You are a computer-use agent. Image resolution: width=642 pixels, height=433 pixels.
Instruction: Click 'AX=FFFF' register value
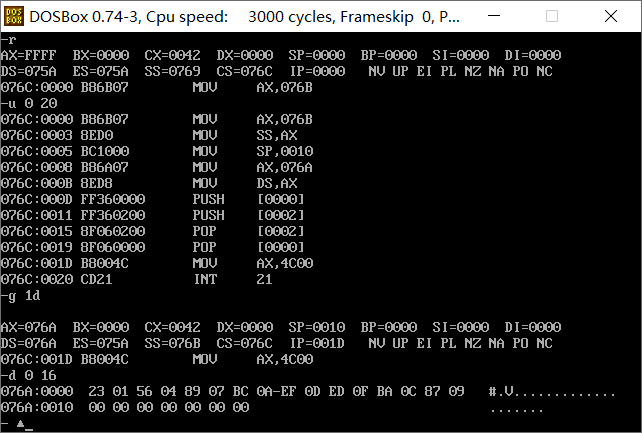pos(29,55)
